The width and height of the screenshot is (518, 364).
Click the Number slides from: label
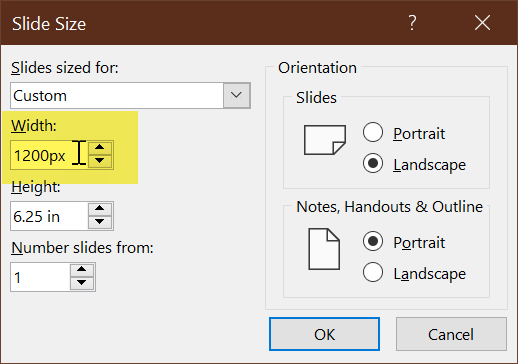pyautogui.click(x=82, y=248)
